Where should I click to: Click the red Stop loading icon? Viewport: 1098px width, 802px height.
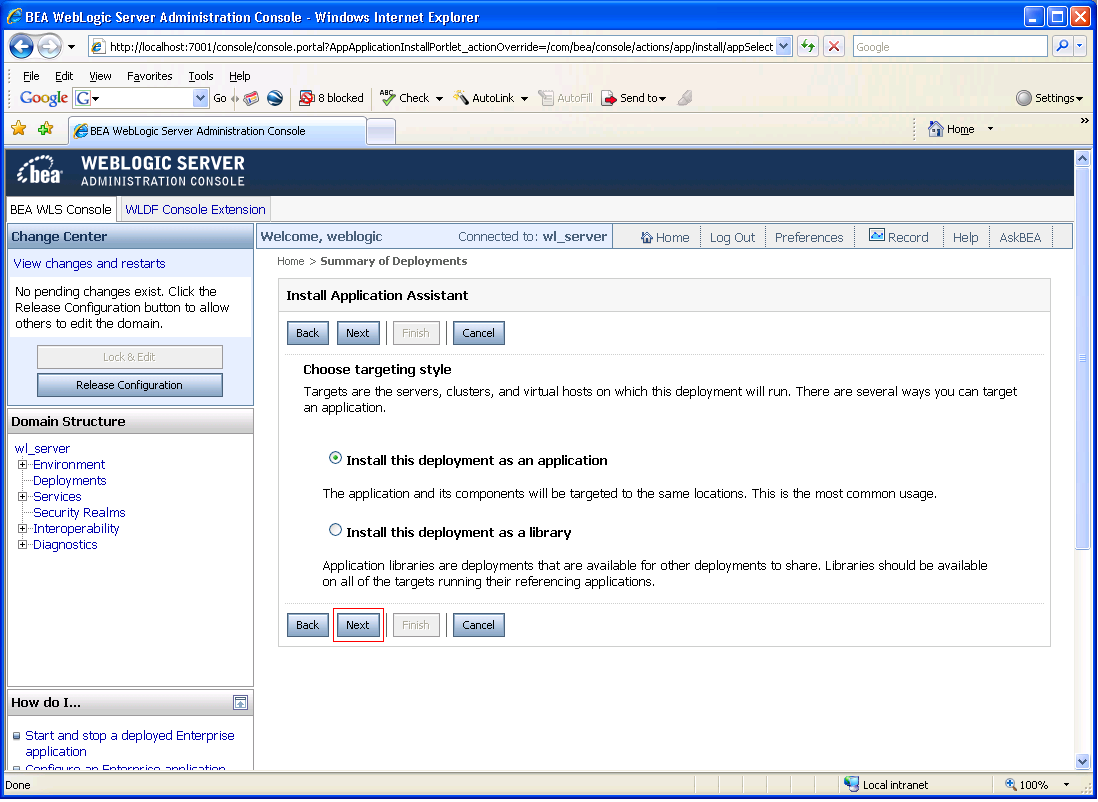(833, 47)
